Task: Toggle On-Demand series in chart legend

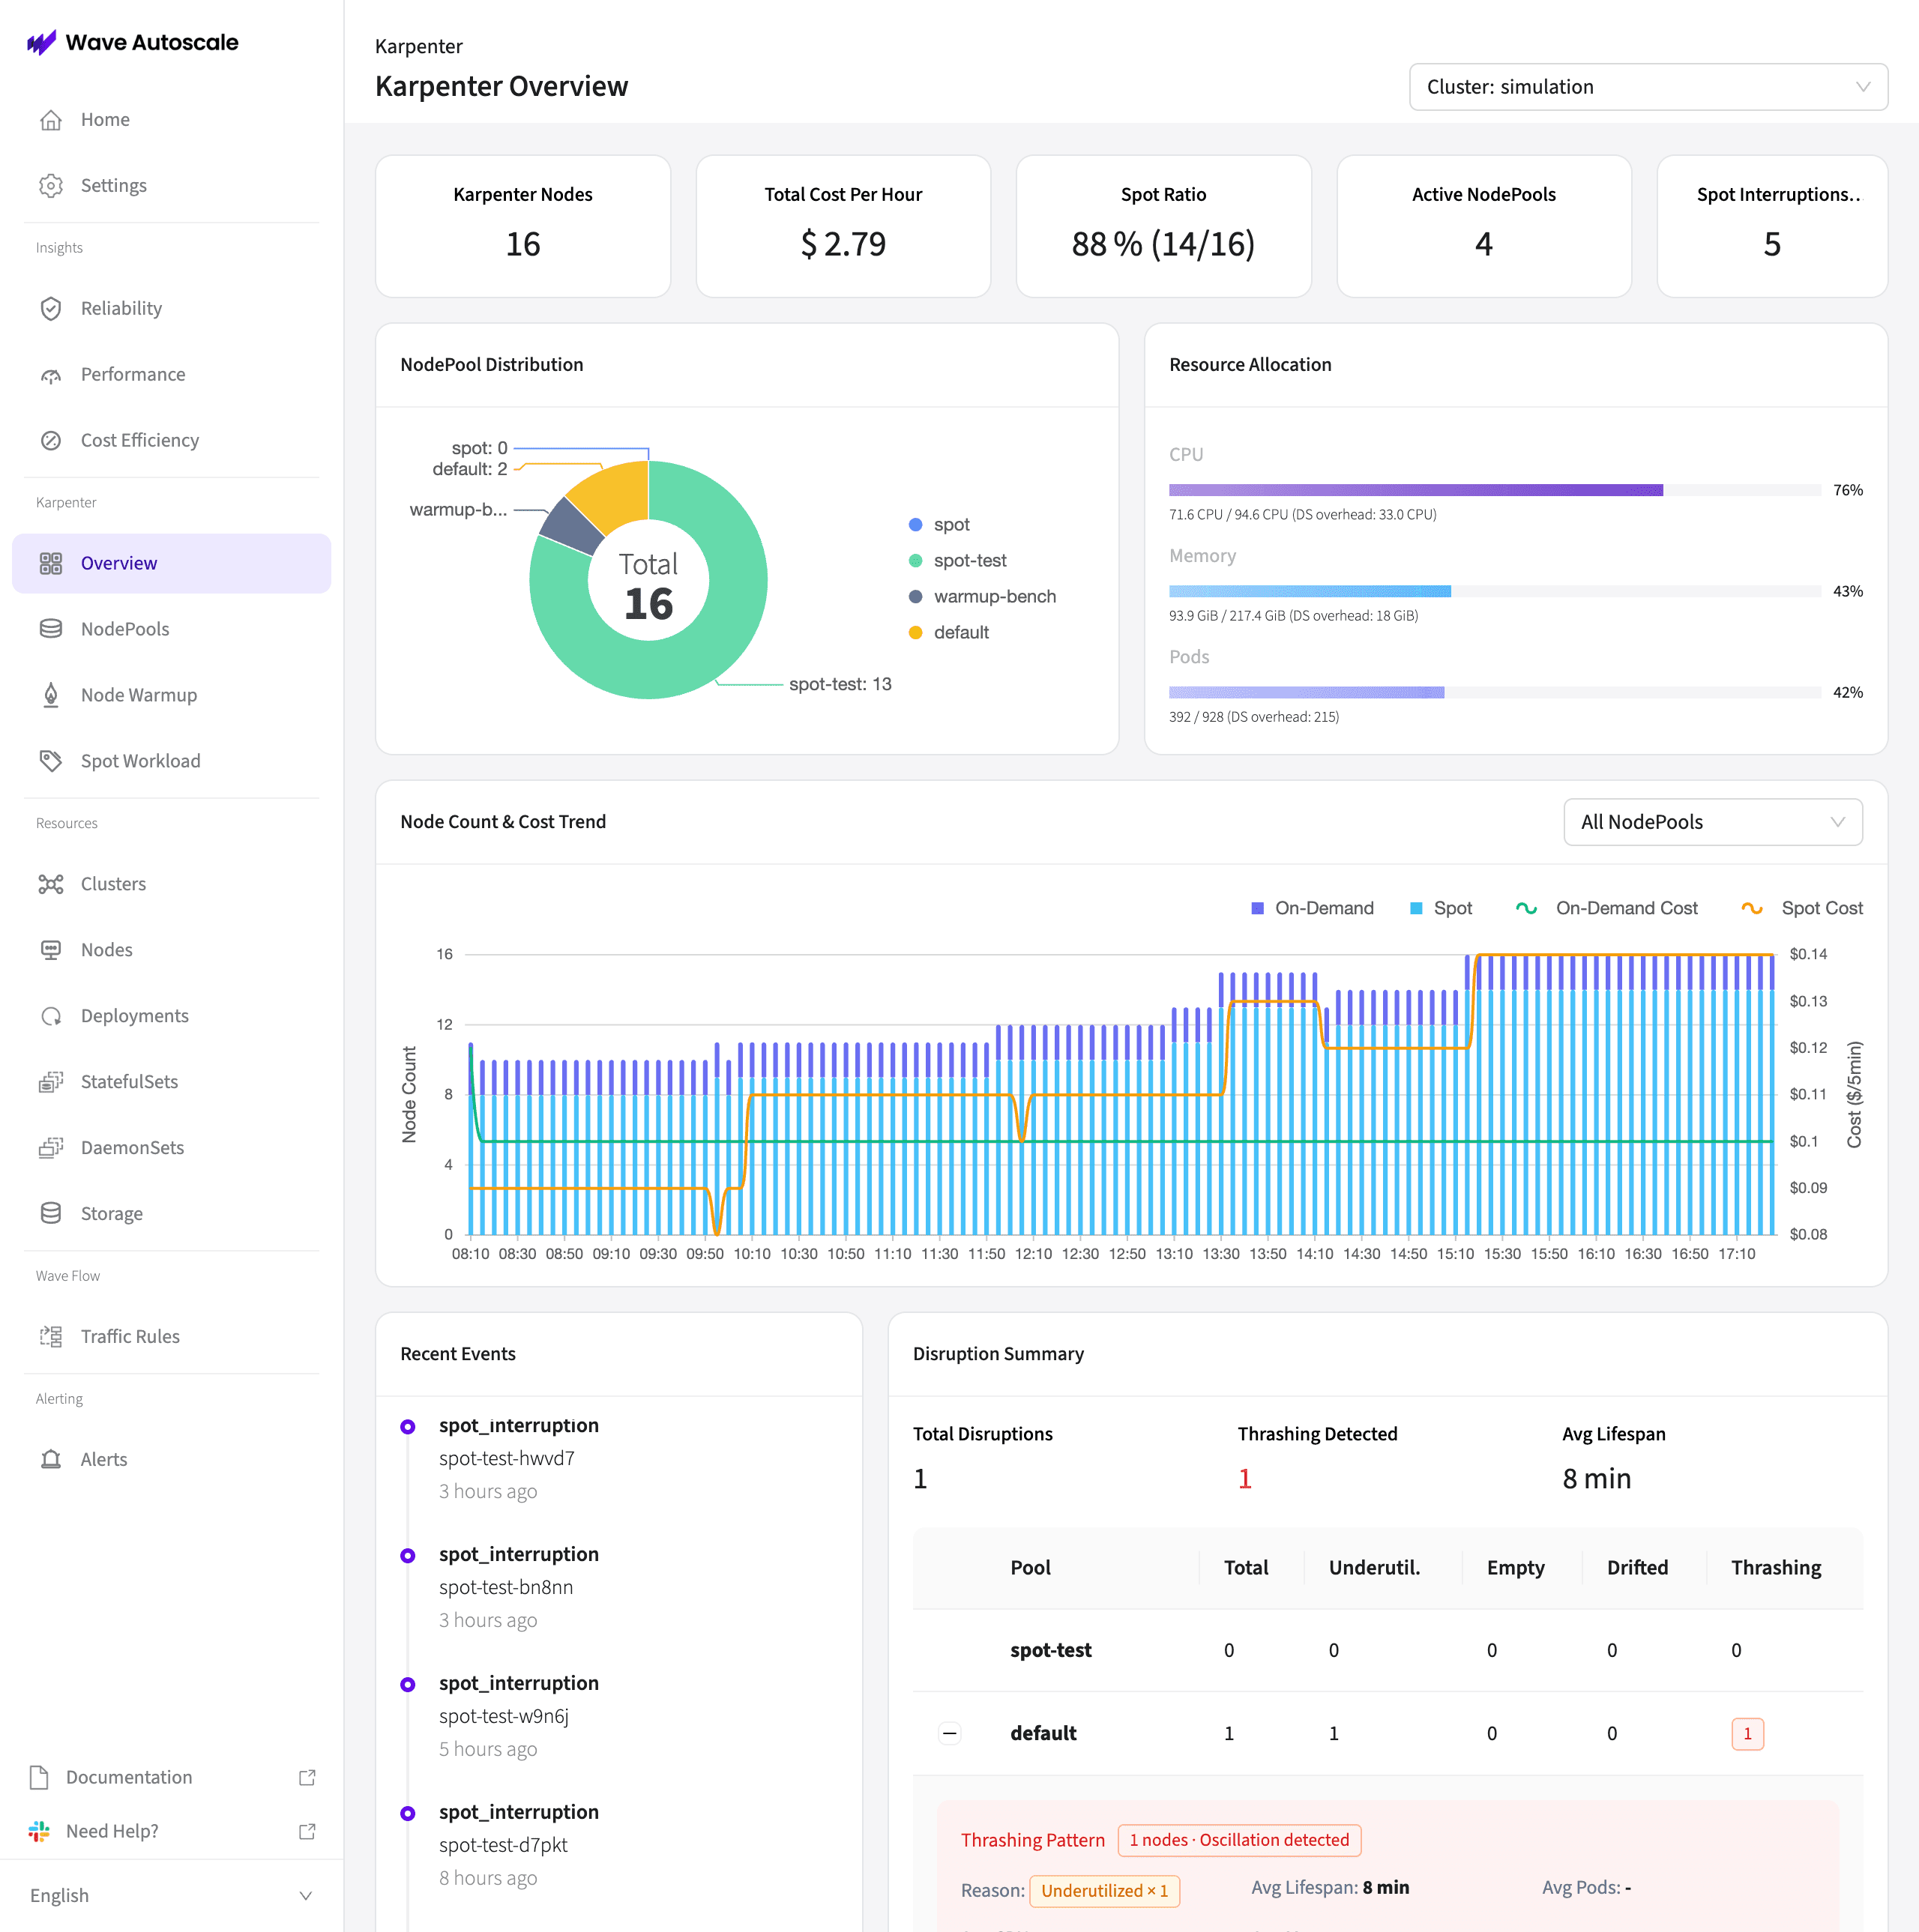Action: click(x=1313, y=910)
